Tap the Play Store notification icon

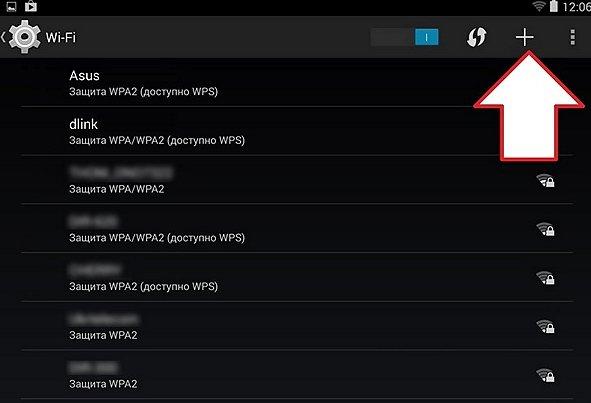pos(31,6)
